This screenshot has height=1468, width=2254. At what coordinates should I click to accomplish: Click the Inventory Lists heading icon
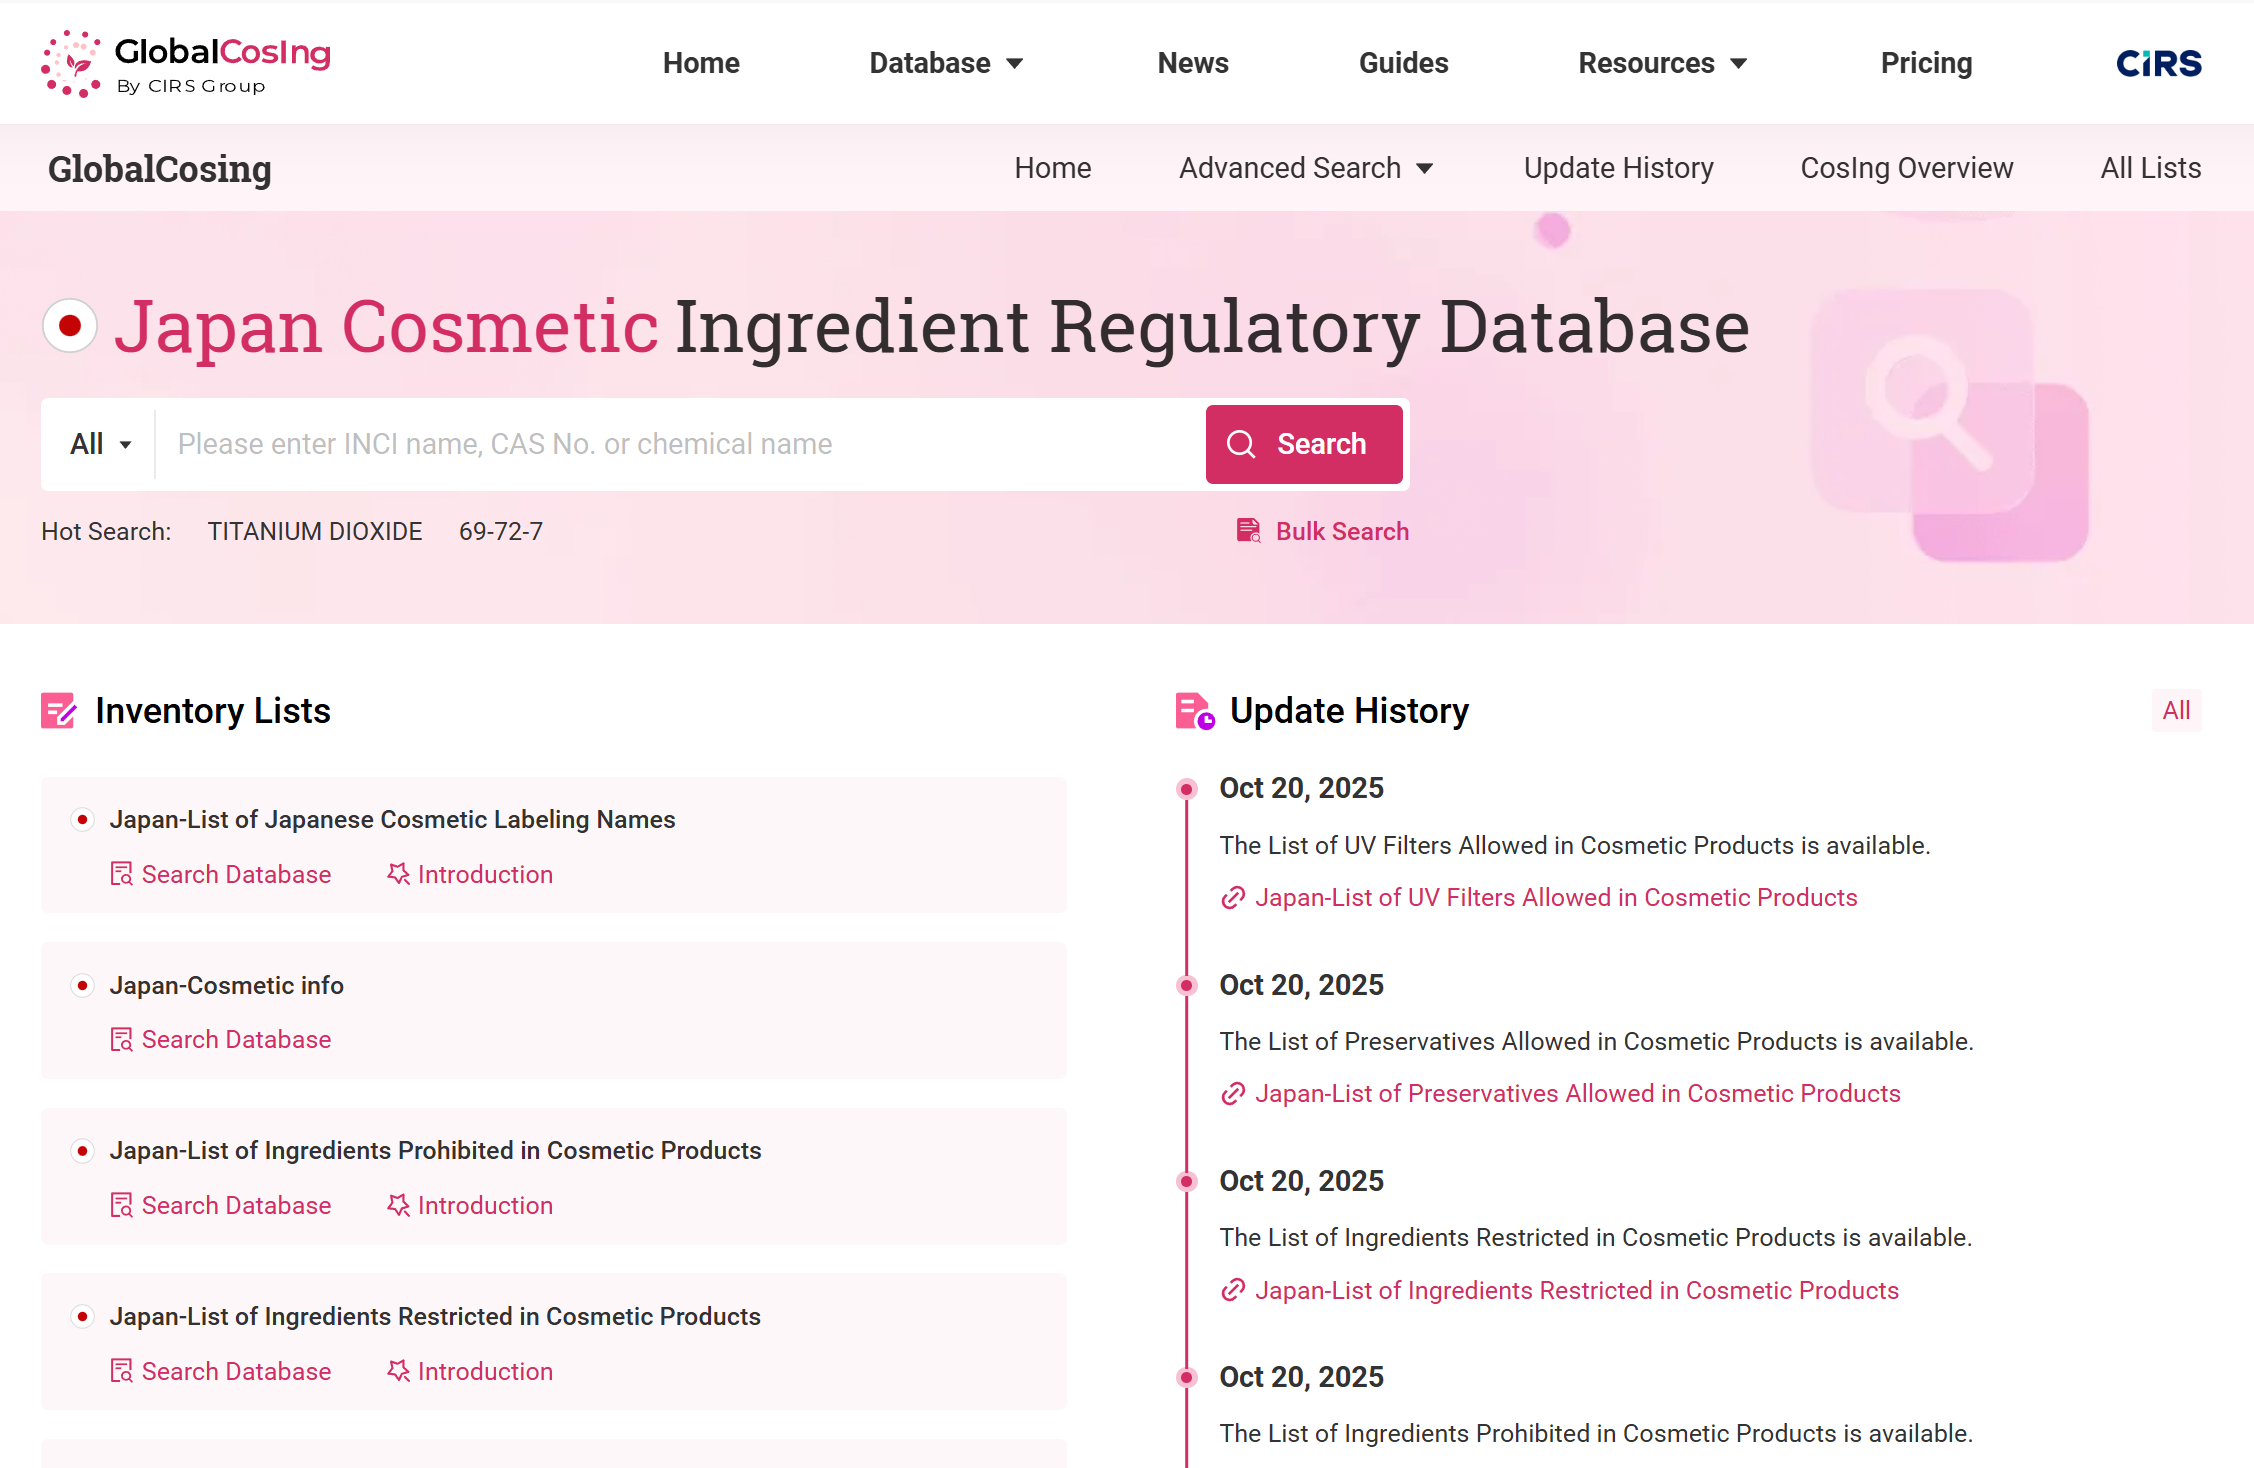(58, 711)
